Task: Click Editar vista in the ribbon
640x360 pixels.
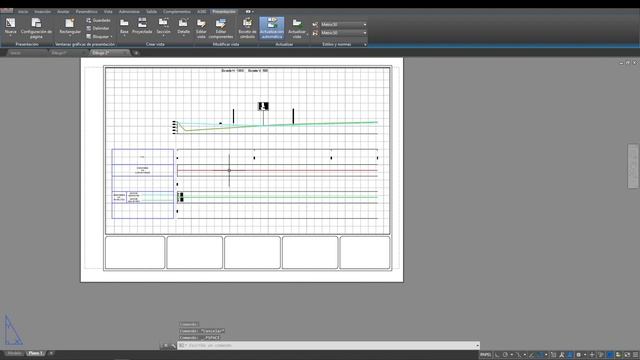Action: [201, 28]
